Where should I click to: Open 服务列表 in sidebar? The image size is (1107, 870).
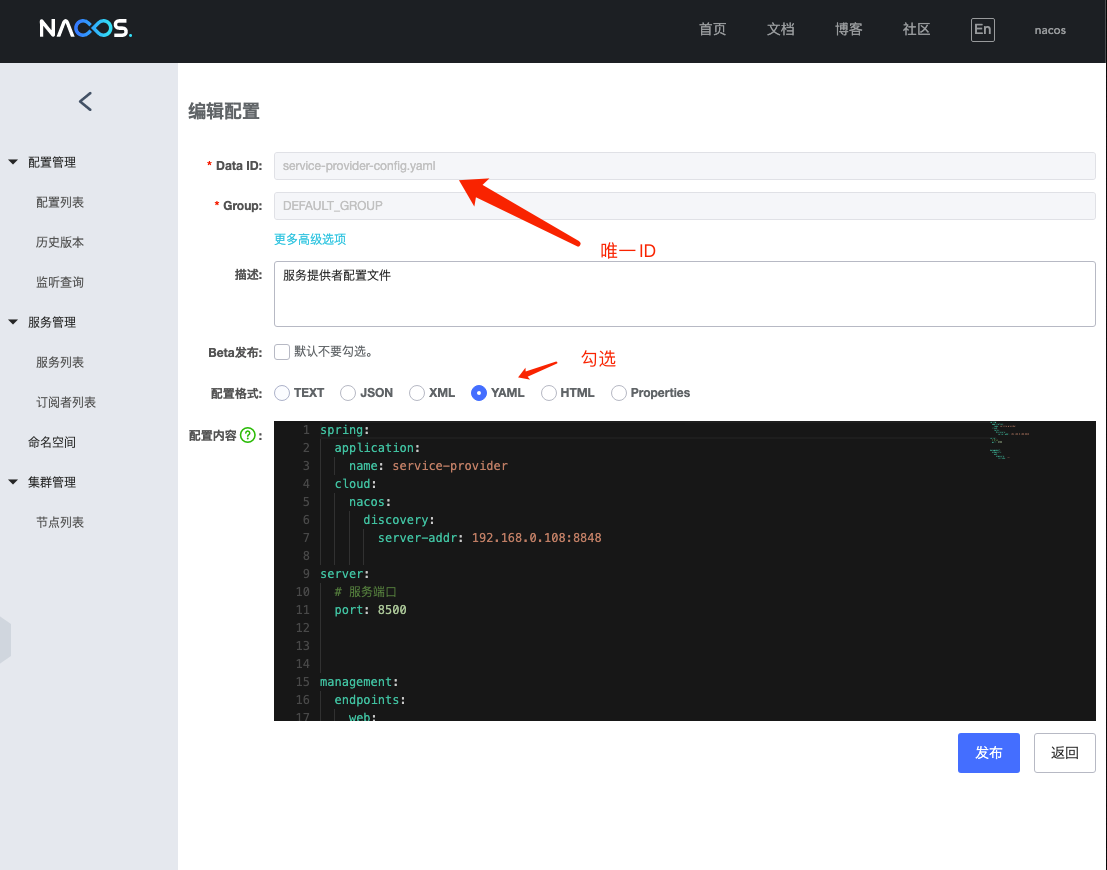click(x=60, y=362)
